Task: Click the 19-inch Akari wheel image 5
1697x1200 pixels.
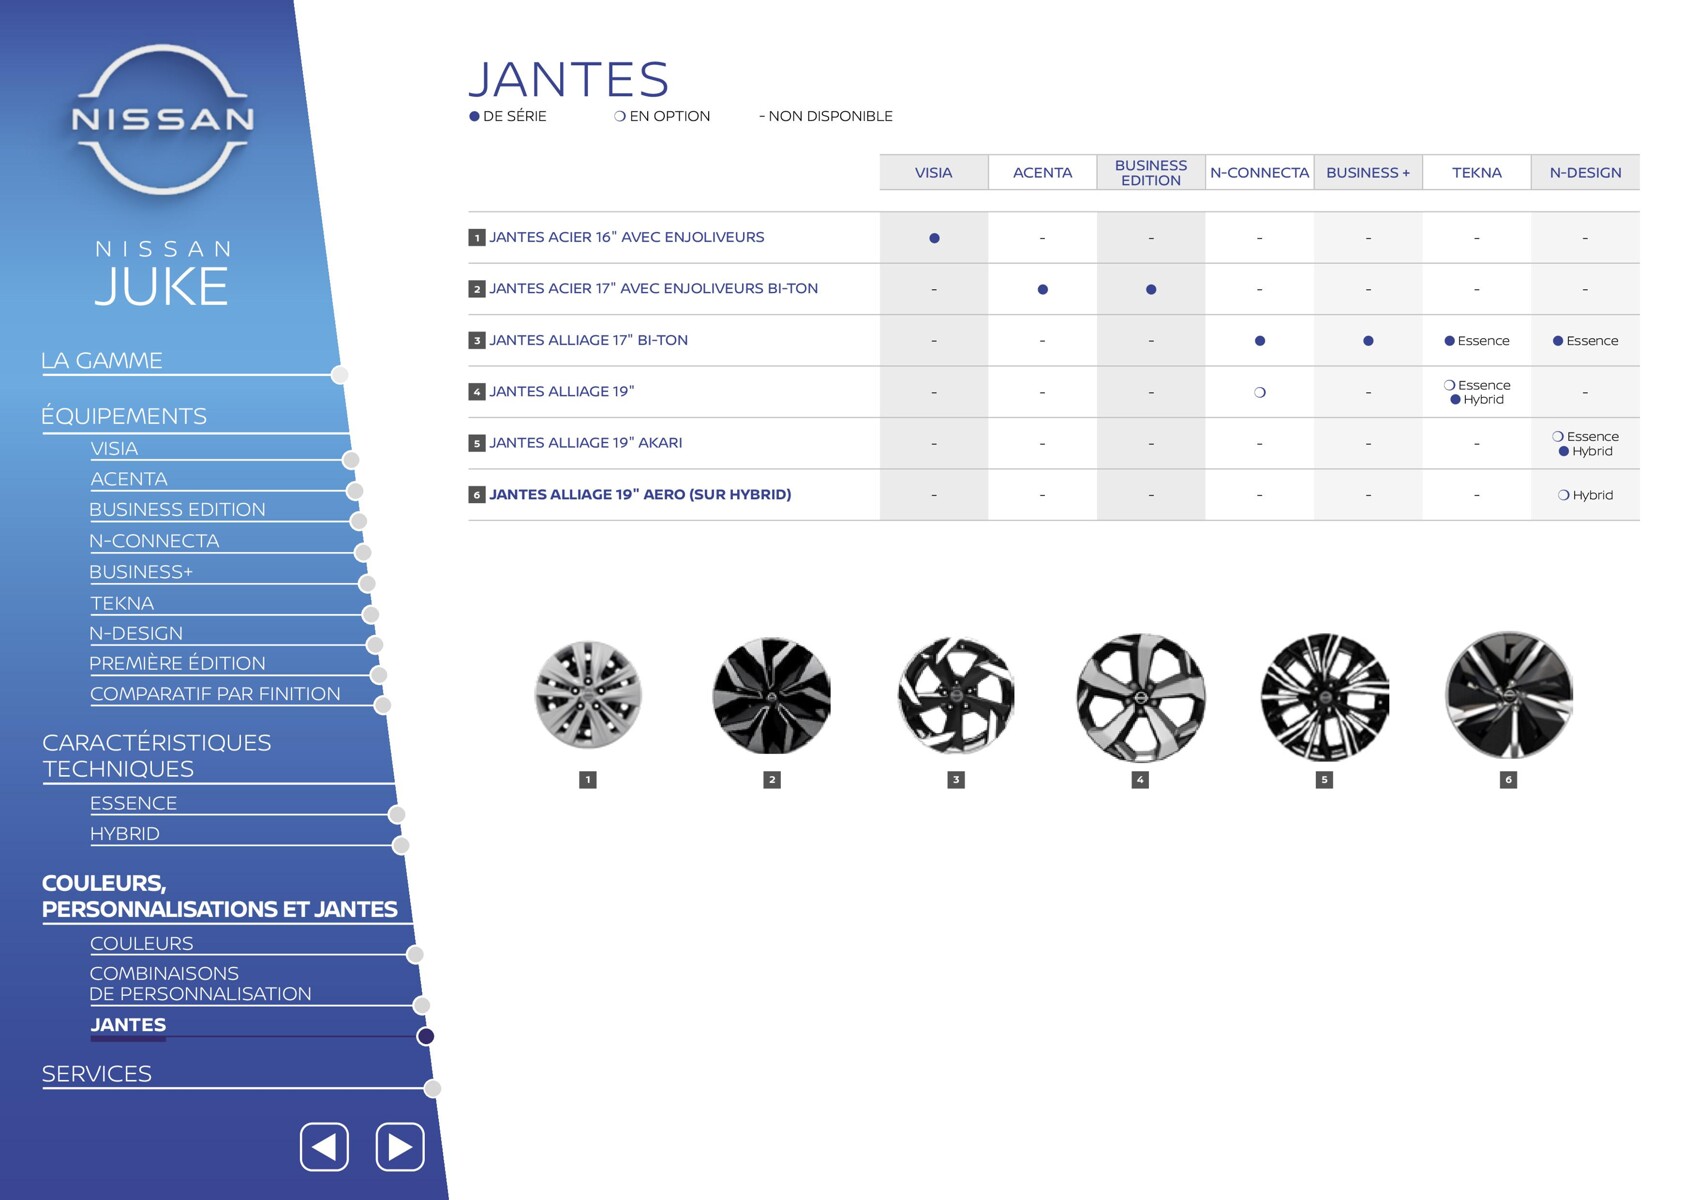Action: point(1325,697)
